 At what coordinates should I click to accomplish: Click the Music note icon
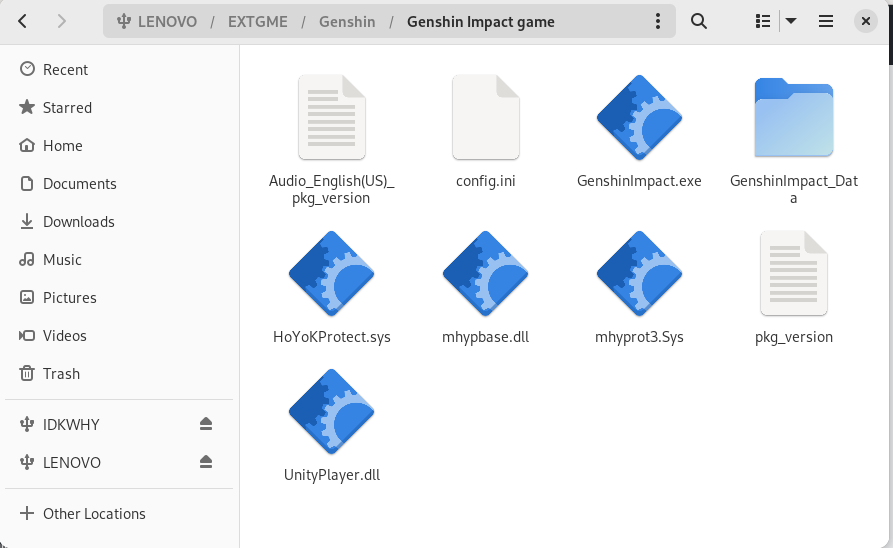click(27, 260)
